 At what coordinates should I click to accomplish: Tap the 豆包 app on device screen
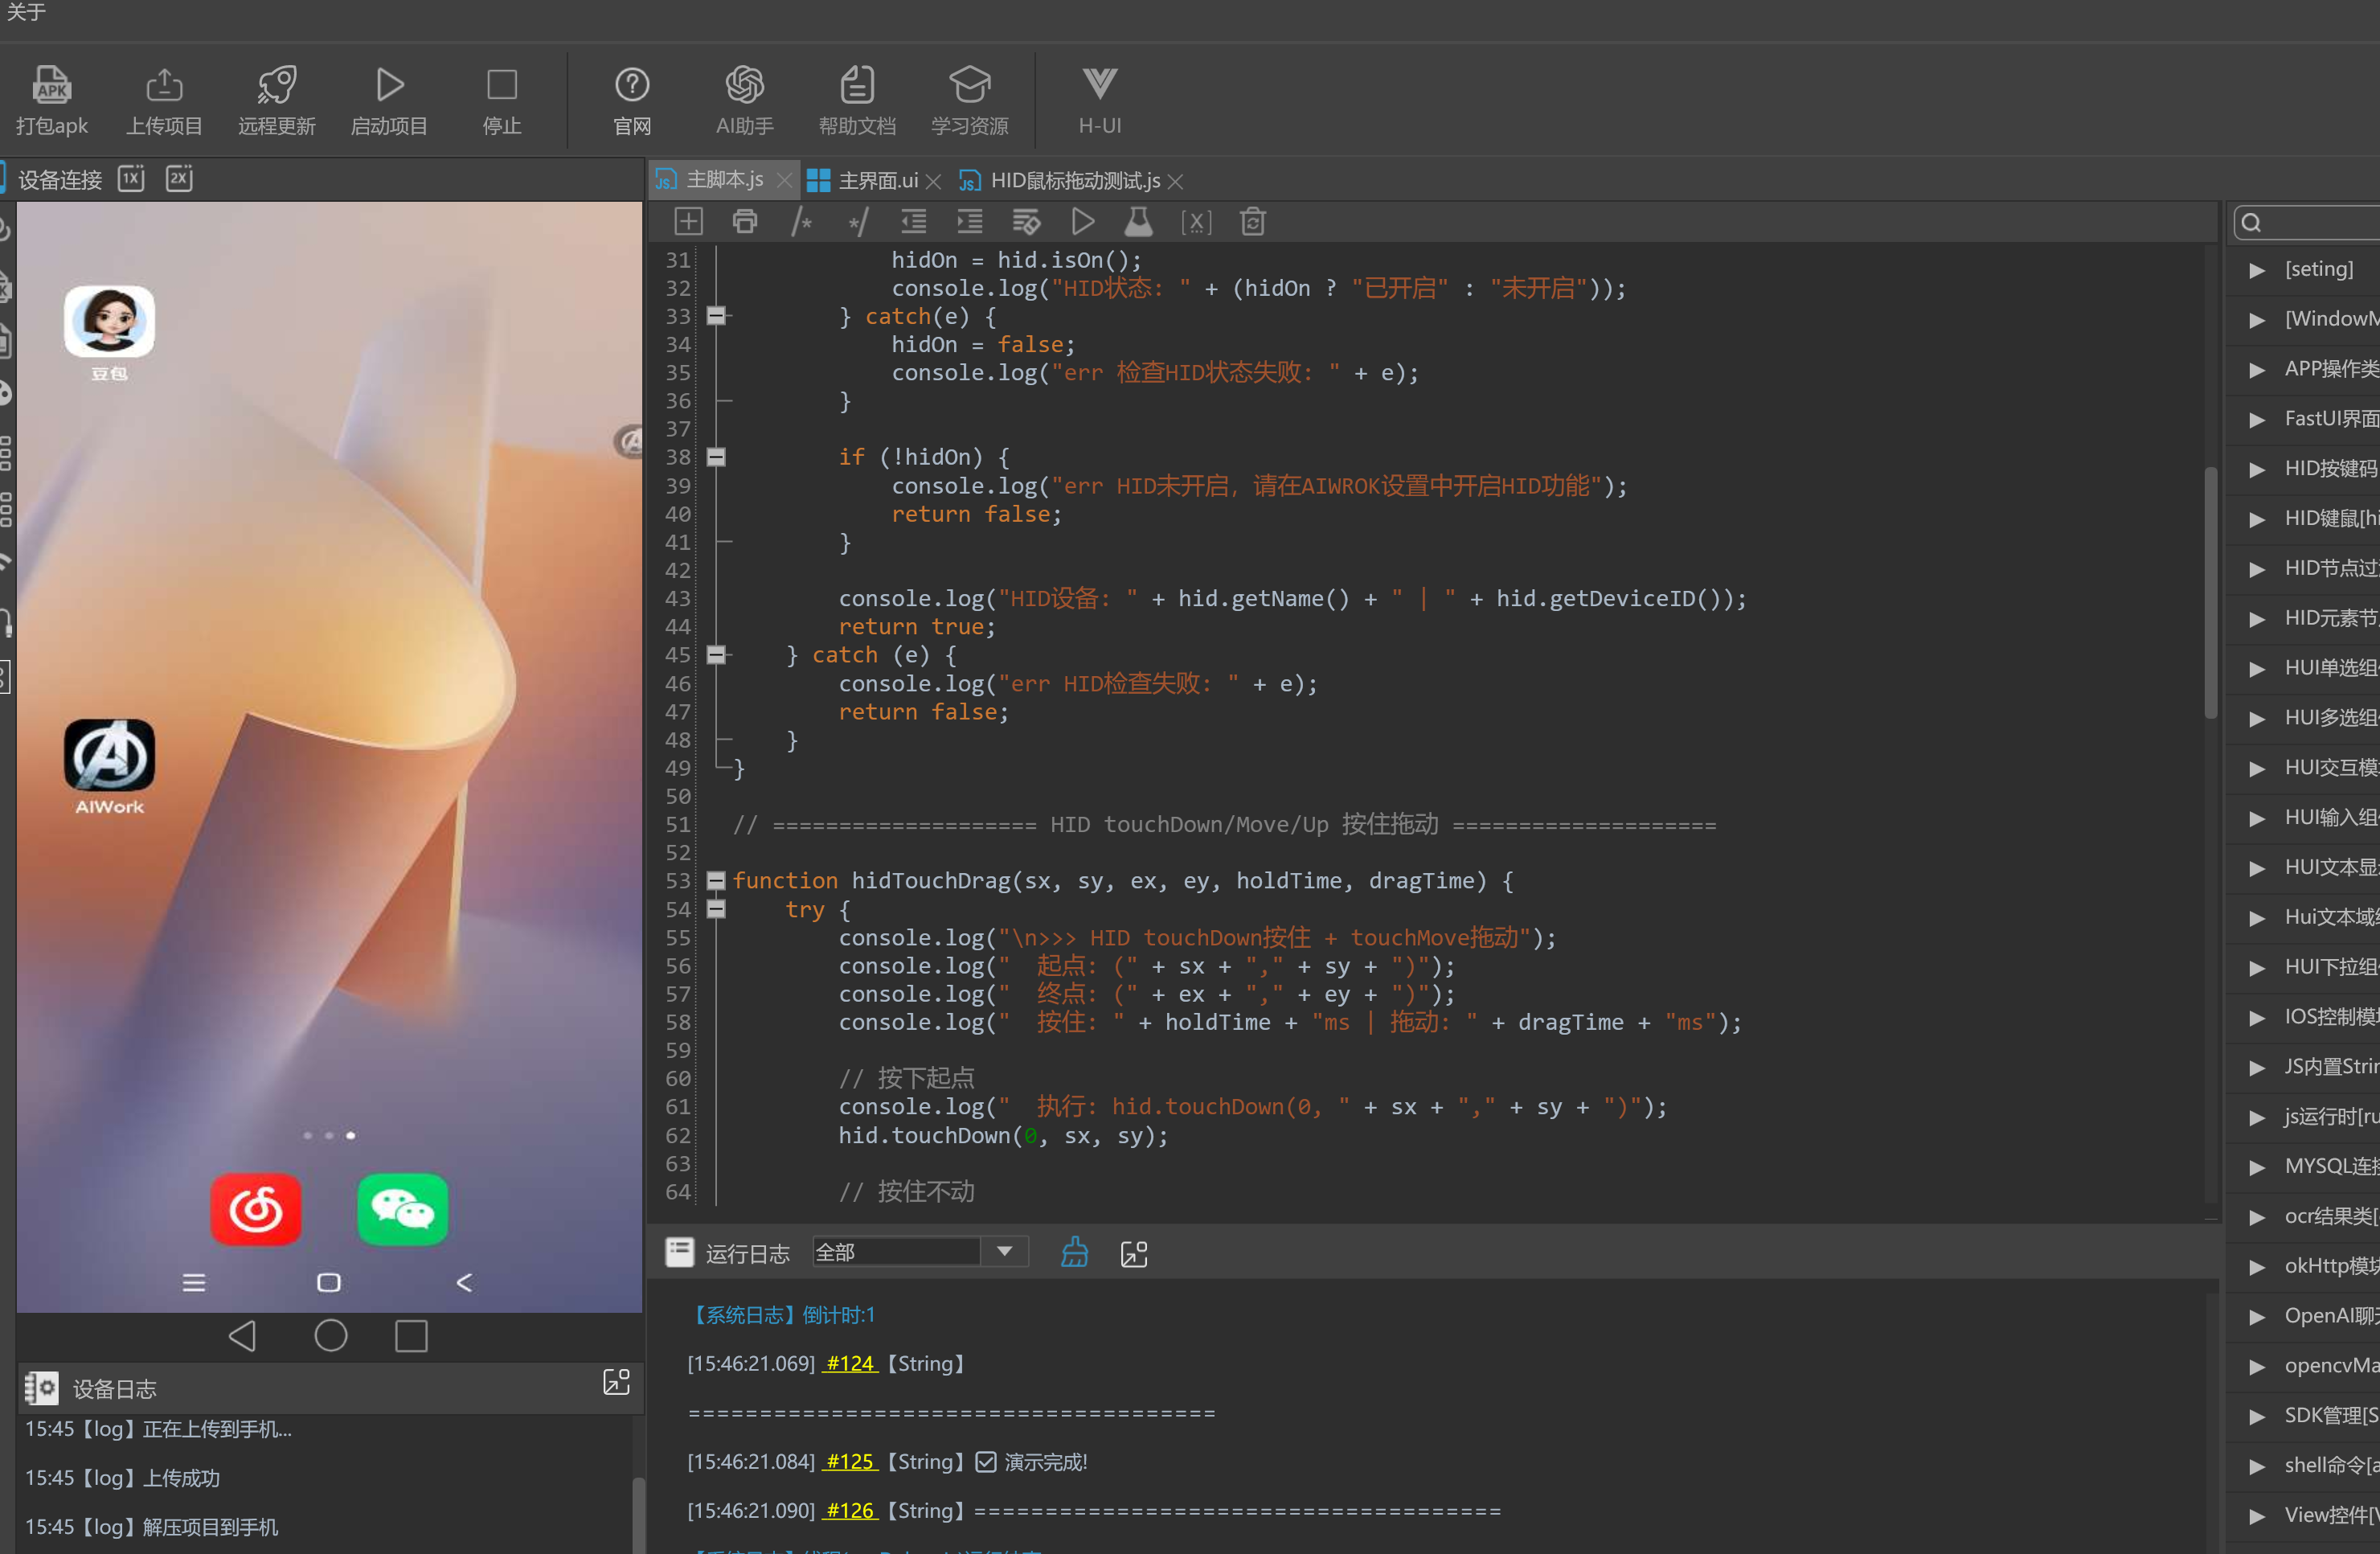109,322
